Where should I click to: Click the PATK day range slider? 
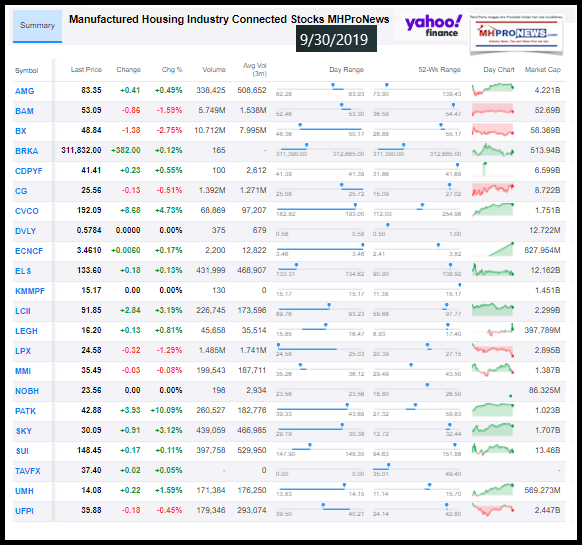(x=320, y=408)
